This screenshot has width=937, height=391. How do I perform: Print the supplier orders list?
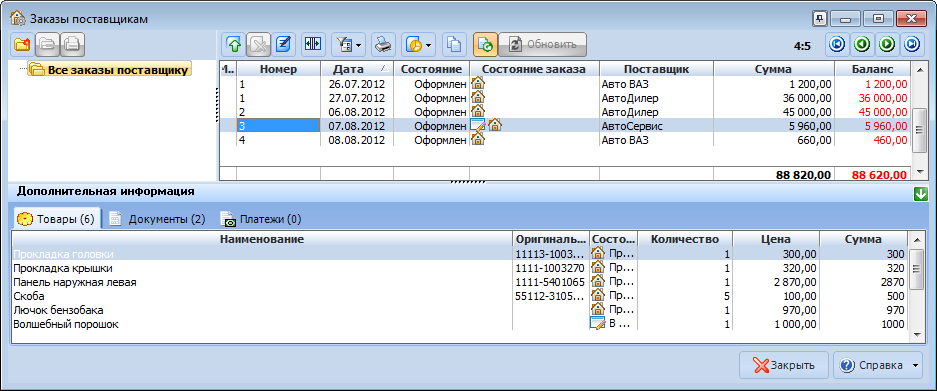click(x=383, y=44)
